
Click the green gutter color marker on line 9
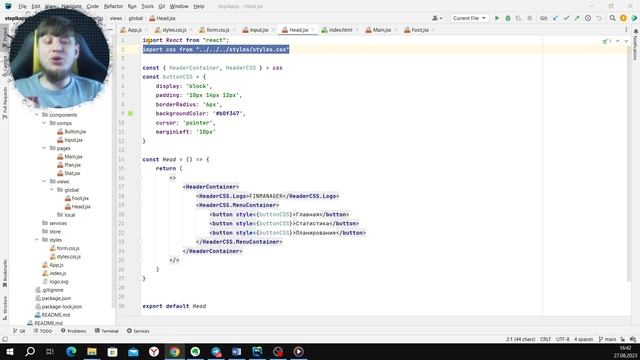pos(131,113)
